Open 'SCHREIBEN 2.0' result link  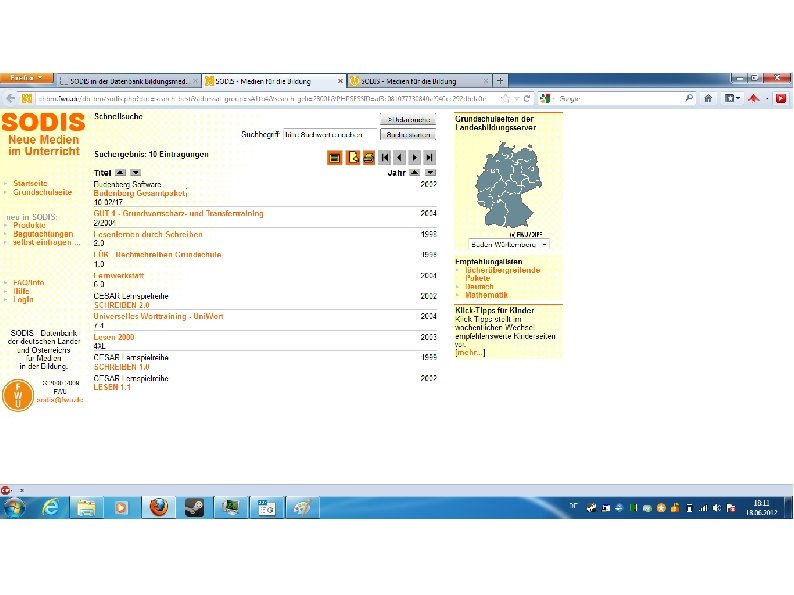tap(122, 305)
